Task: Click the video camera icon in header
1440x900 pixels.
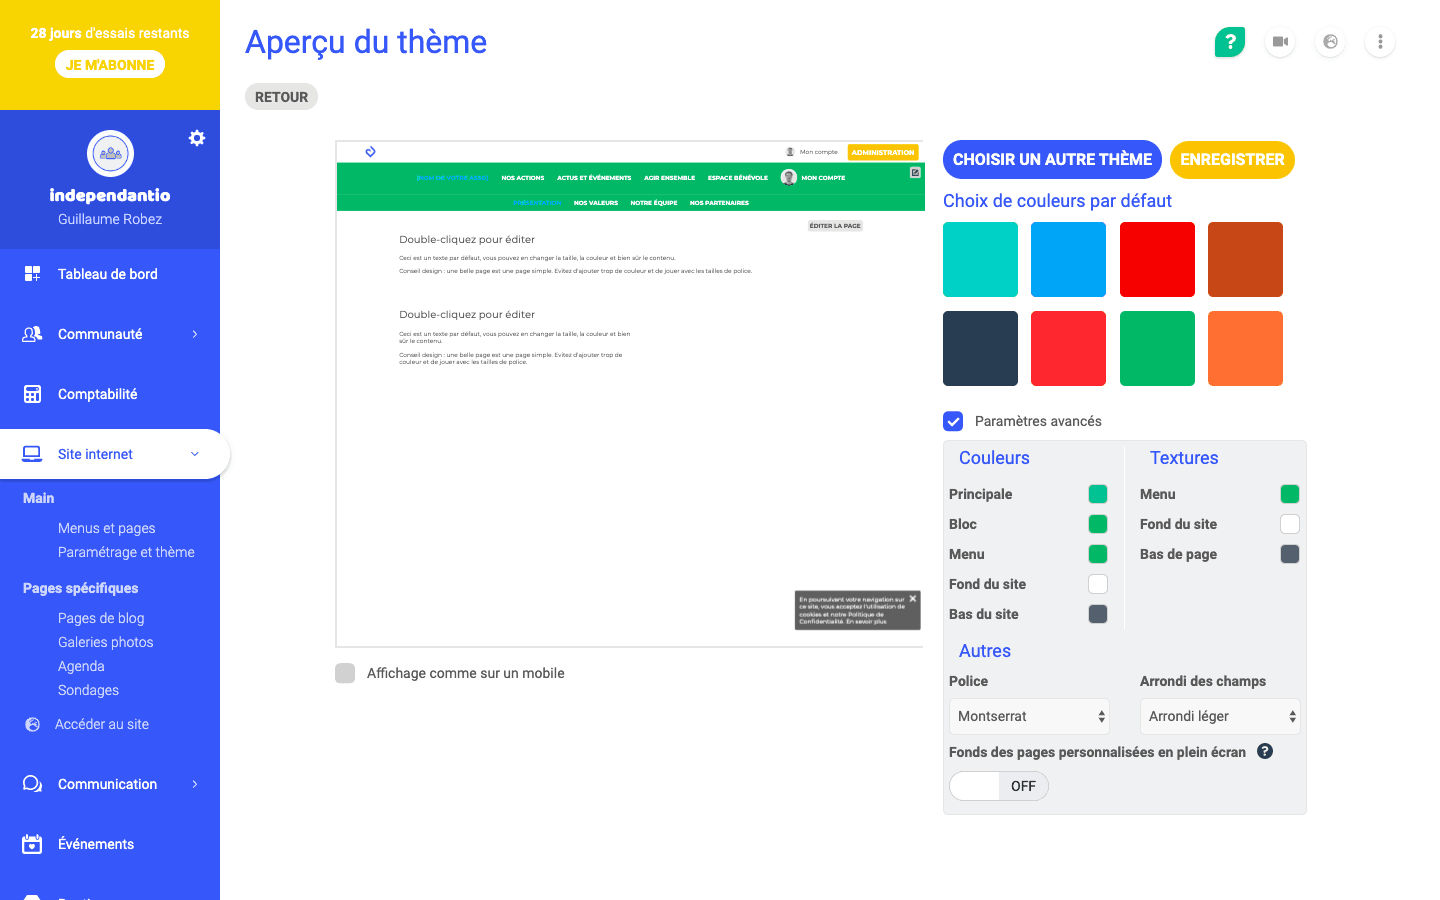Action: click(1280, 42)
